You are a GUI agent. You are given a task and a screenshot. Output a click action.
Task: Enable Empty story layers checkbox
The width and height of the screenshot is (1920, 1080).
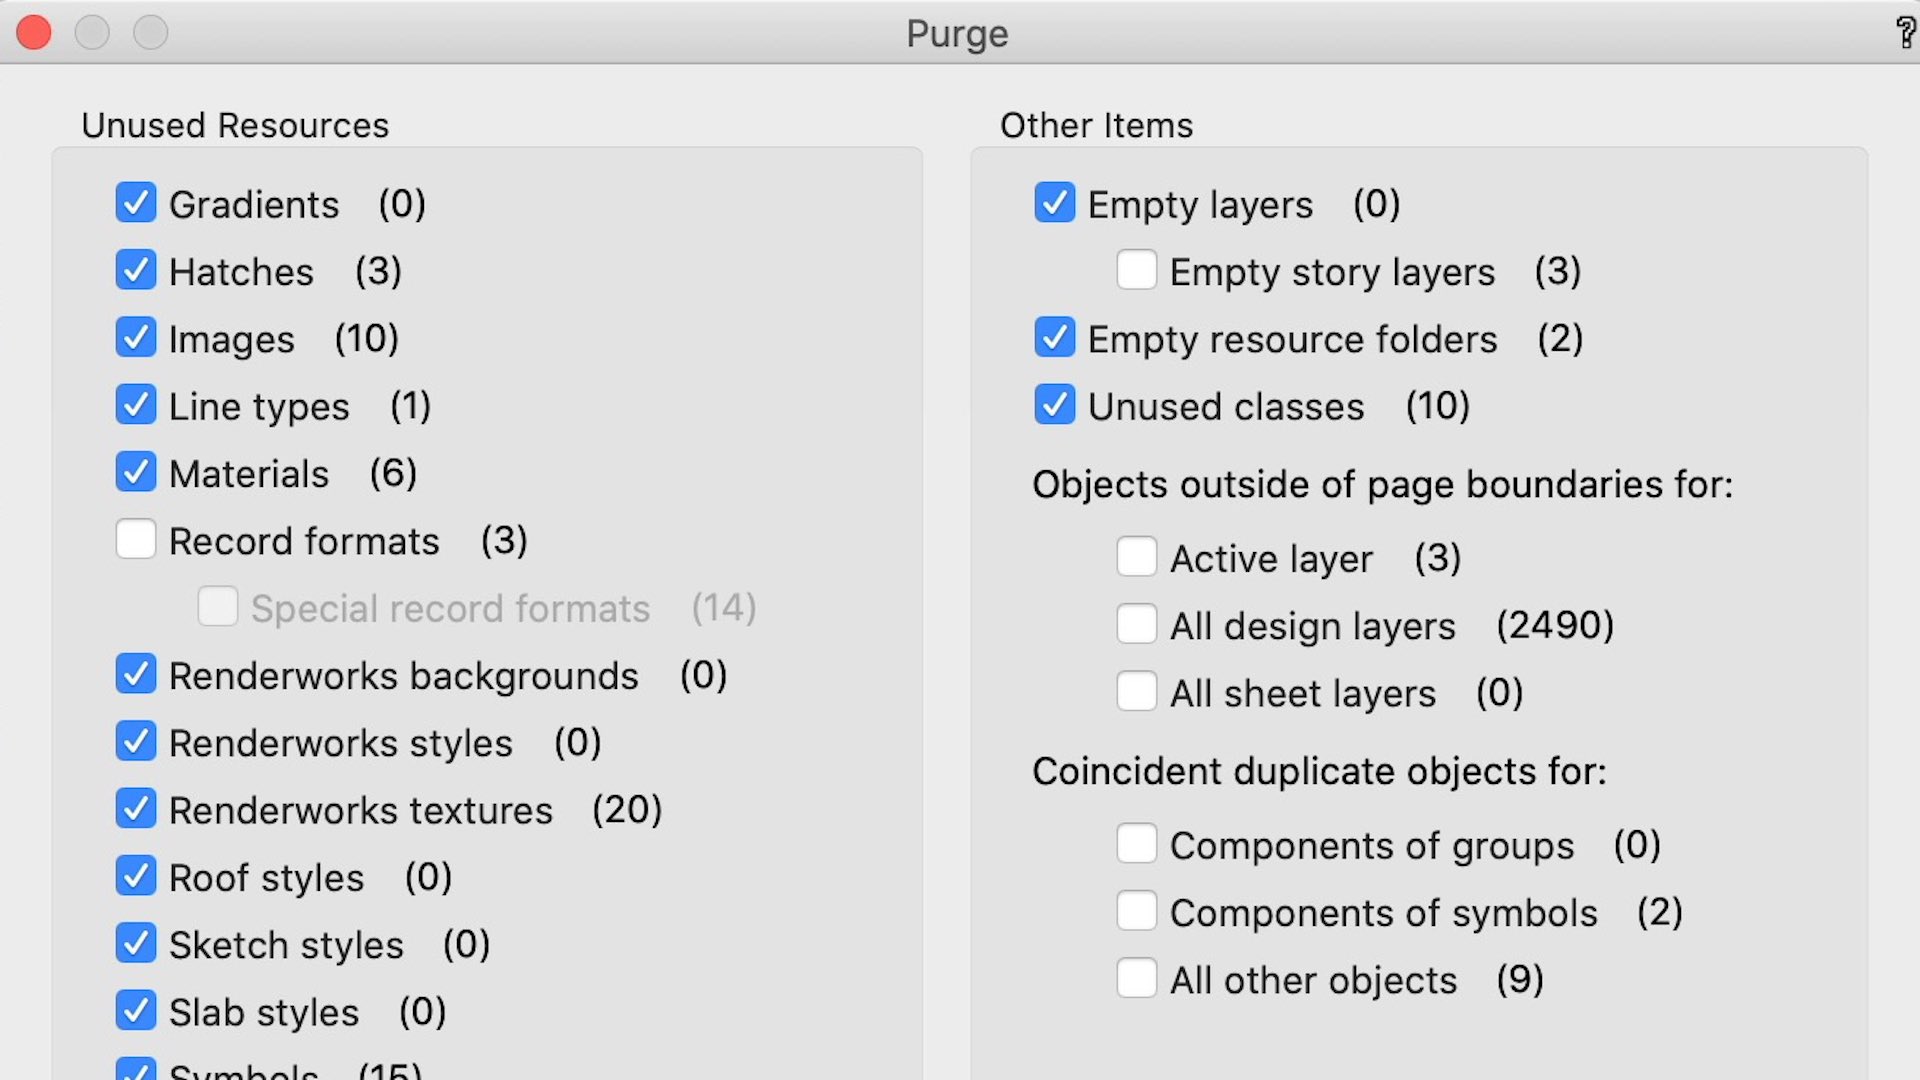tap(1137, 270)
